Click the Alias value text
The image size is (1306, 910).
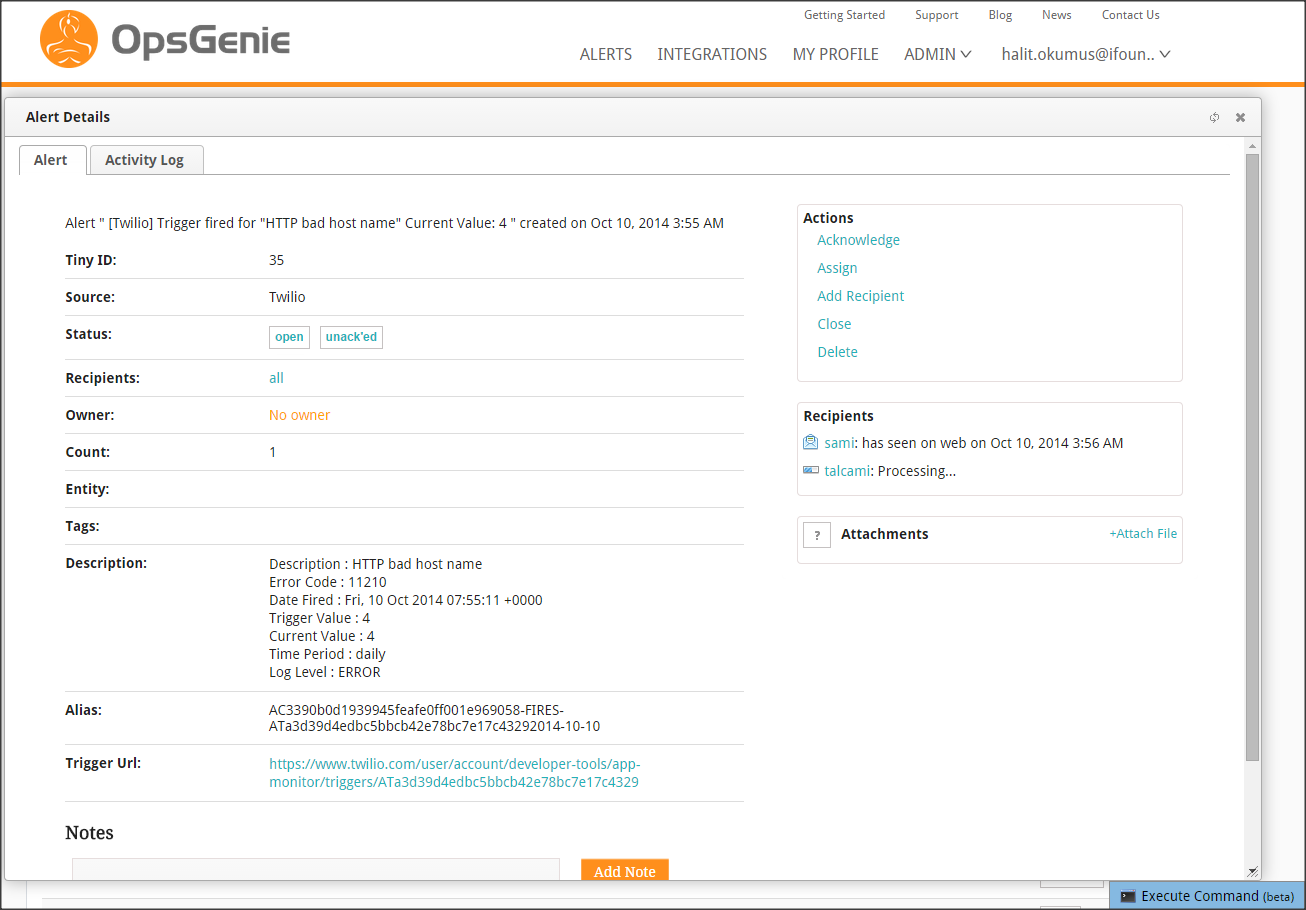pos(434,718)
